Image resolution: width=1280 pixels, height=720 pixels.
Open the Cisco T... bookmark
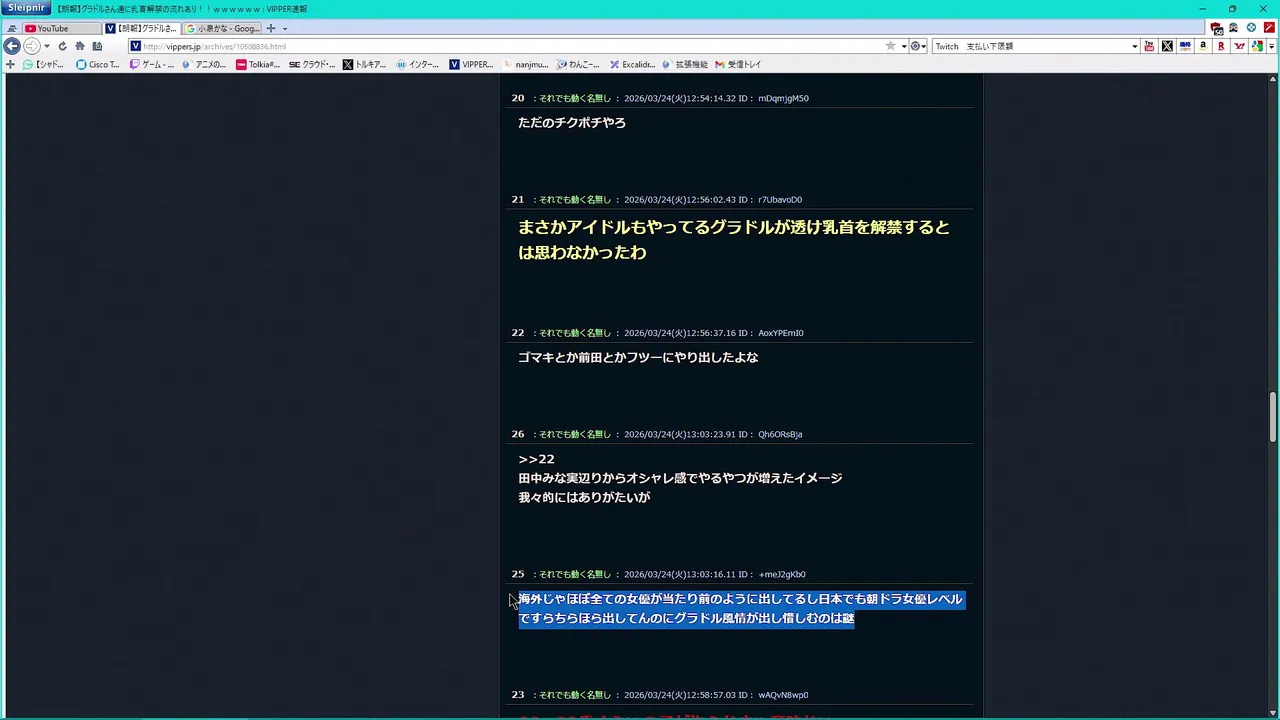(98, 64)
